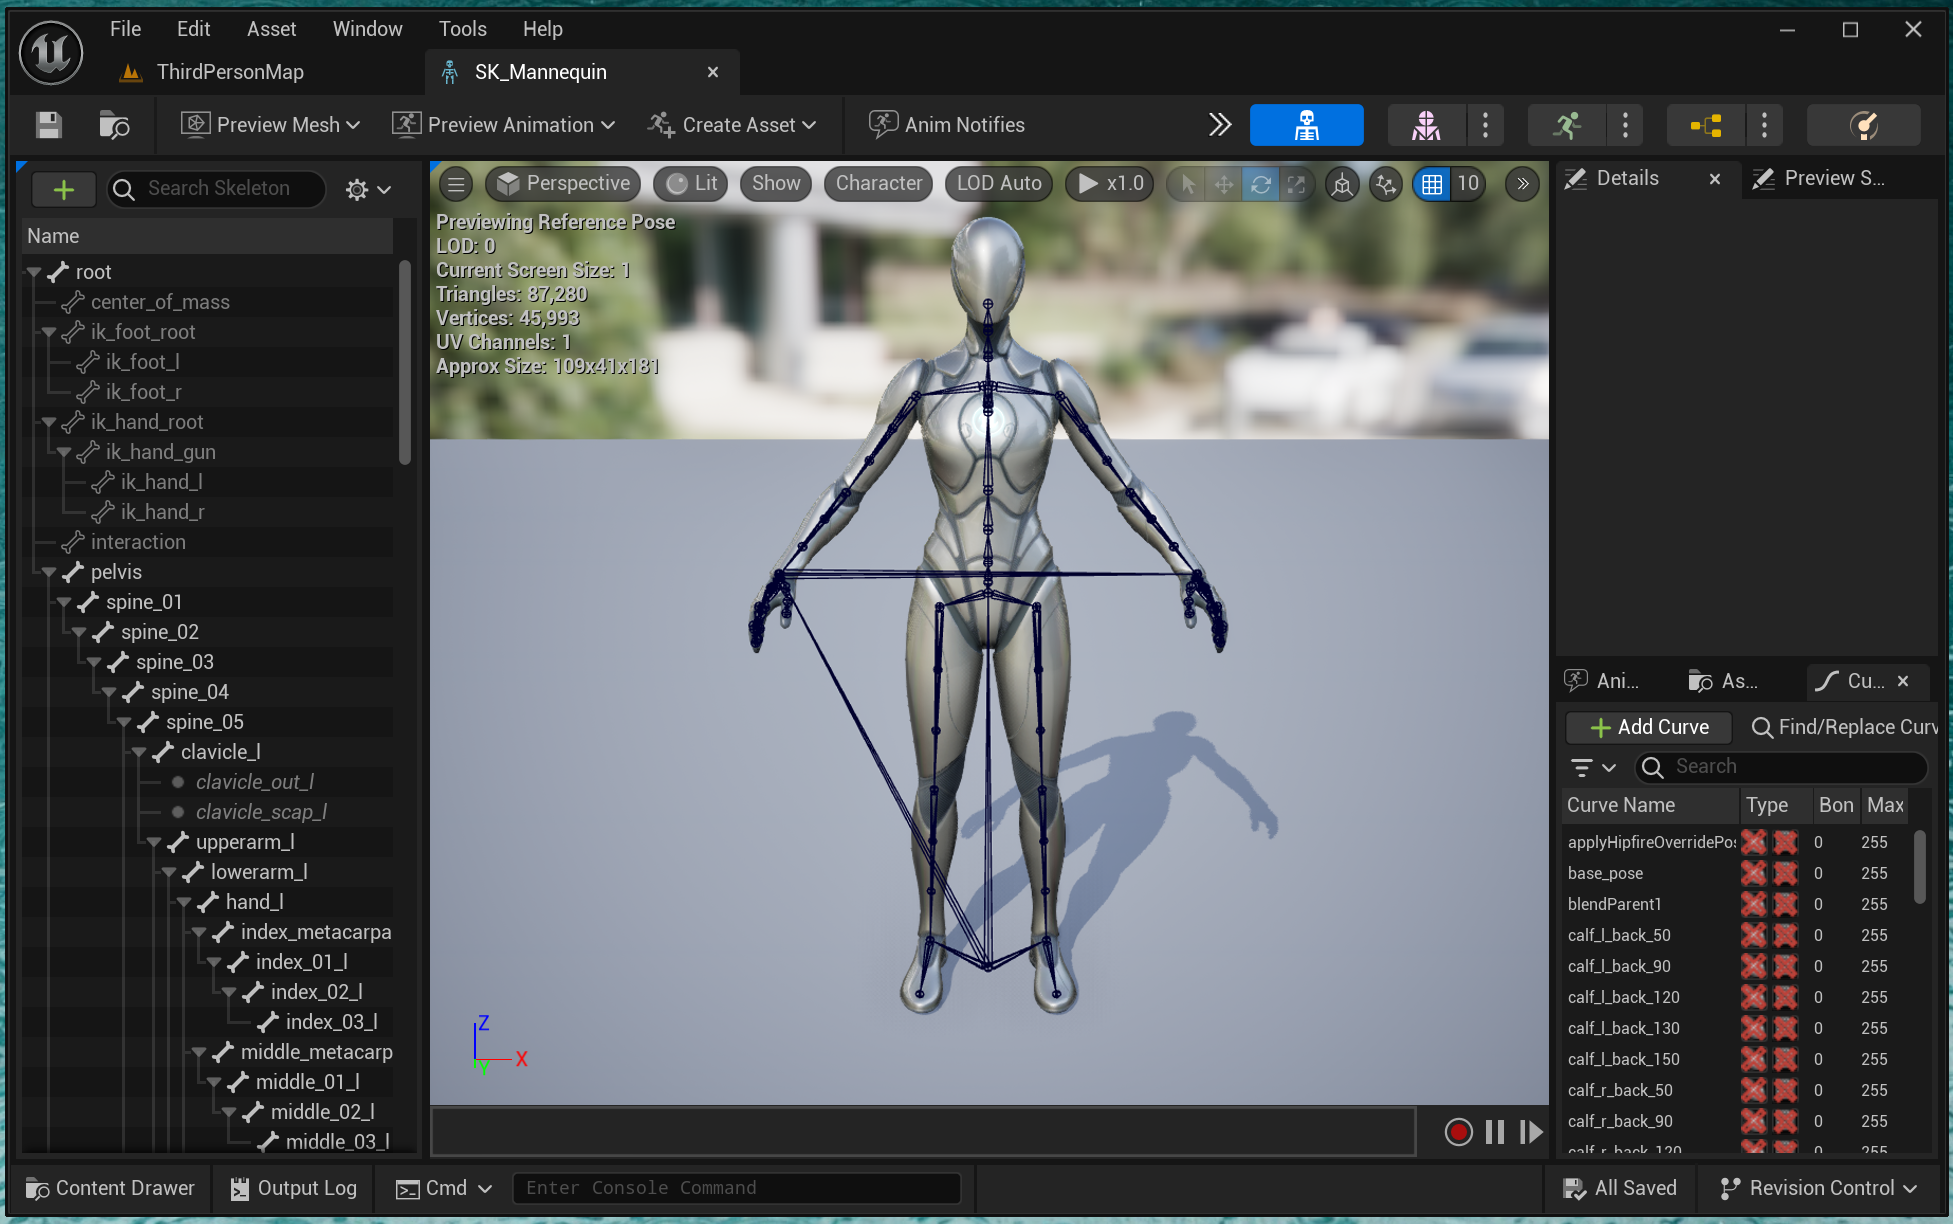
Task: Click the Enter Console Command field
Action: tap(737, 1188)
